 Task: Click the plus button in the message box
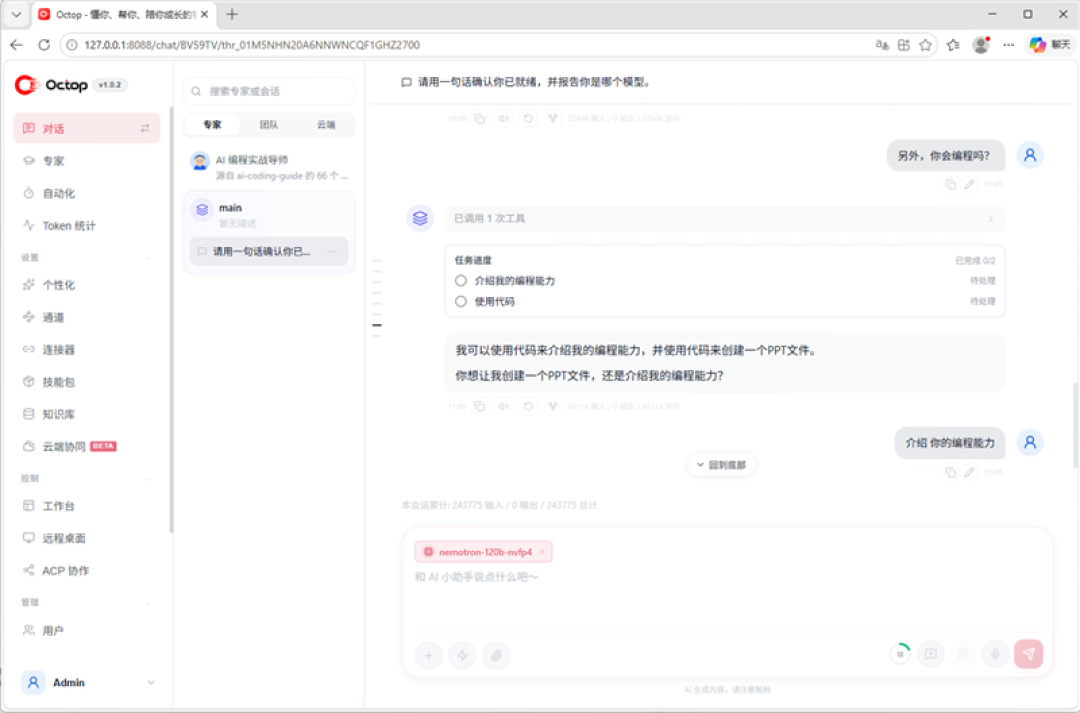click(428, 655)
